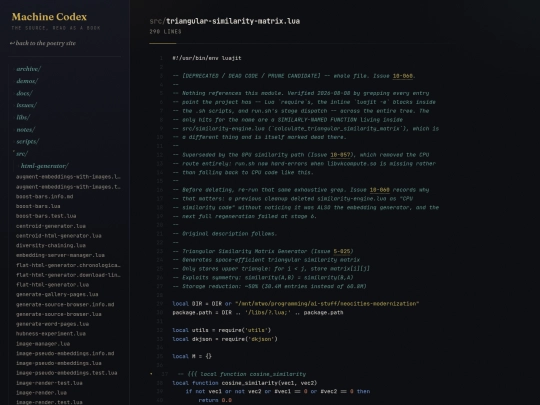540x405 pixels.
Task: Expand the issues/ folder
Action: click(x=27, y=105)
